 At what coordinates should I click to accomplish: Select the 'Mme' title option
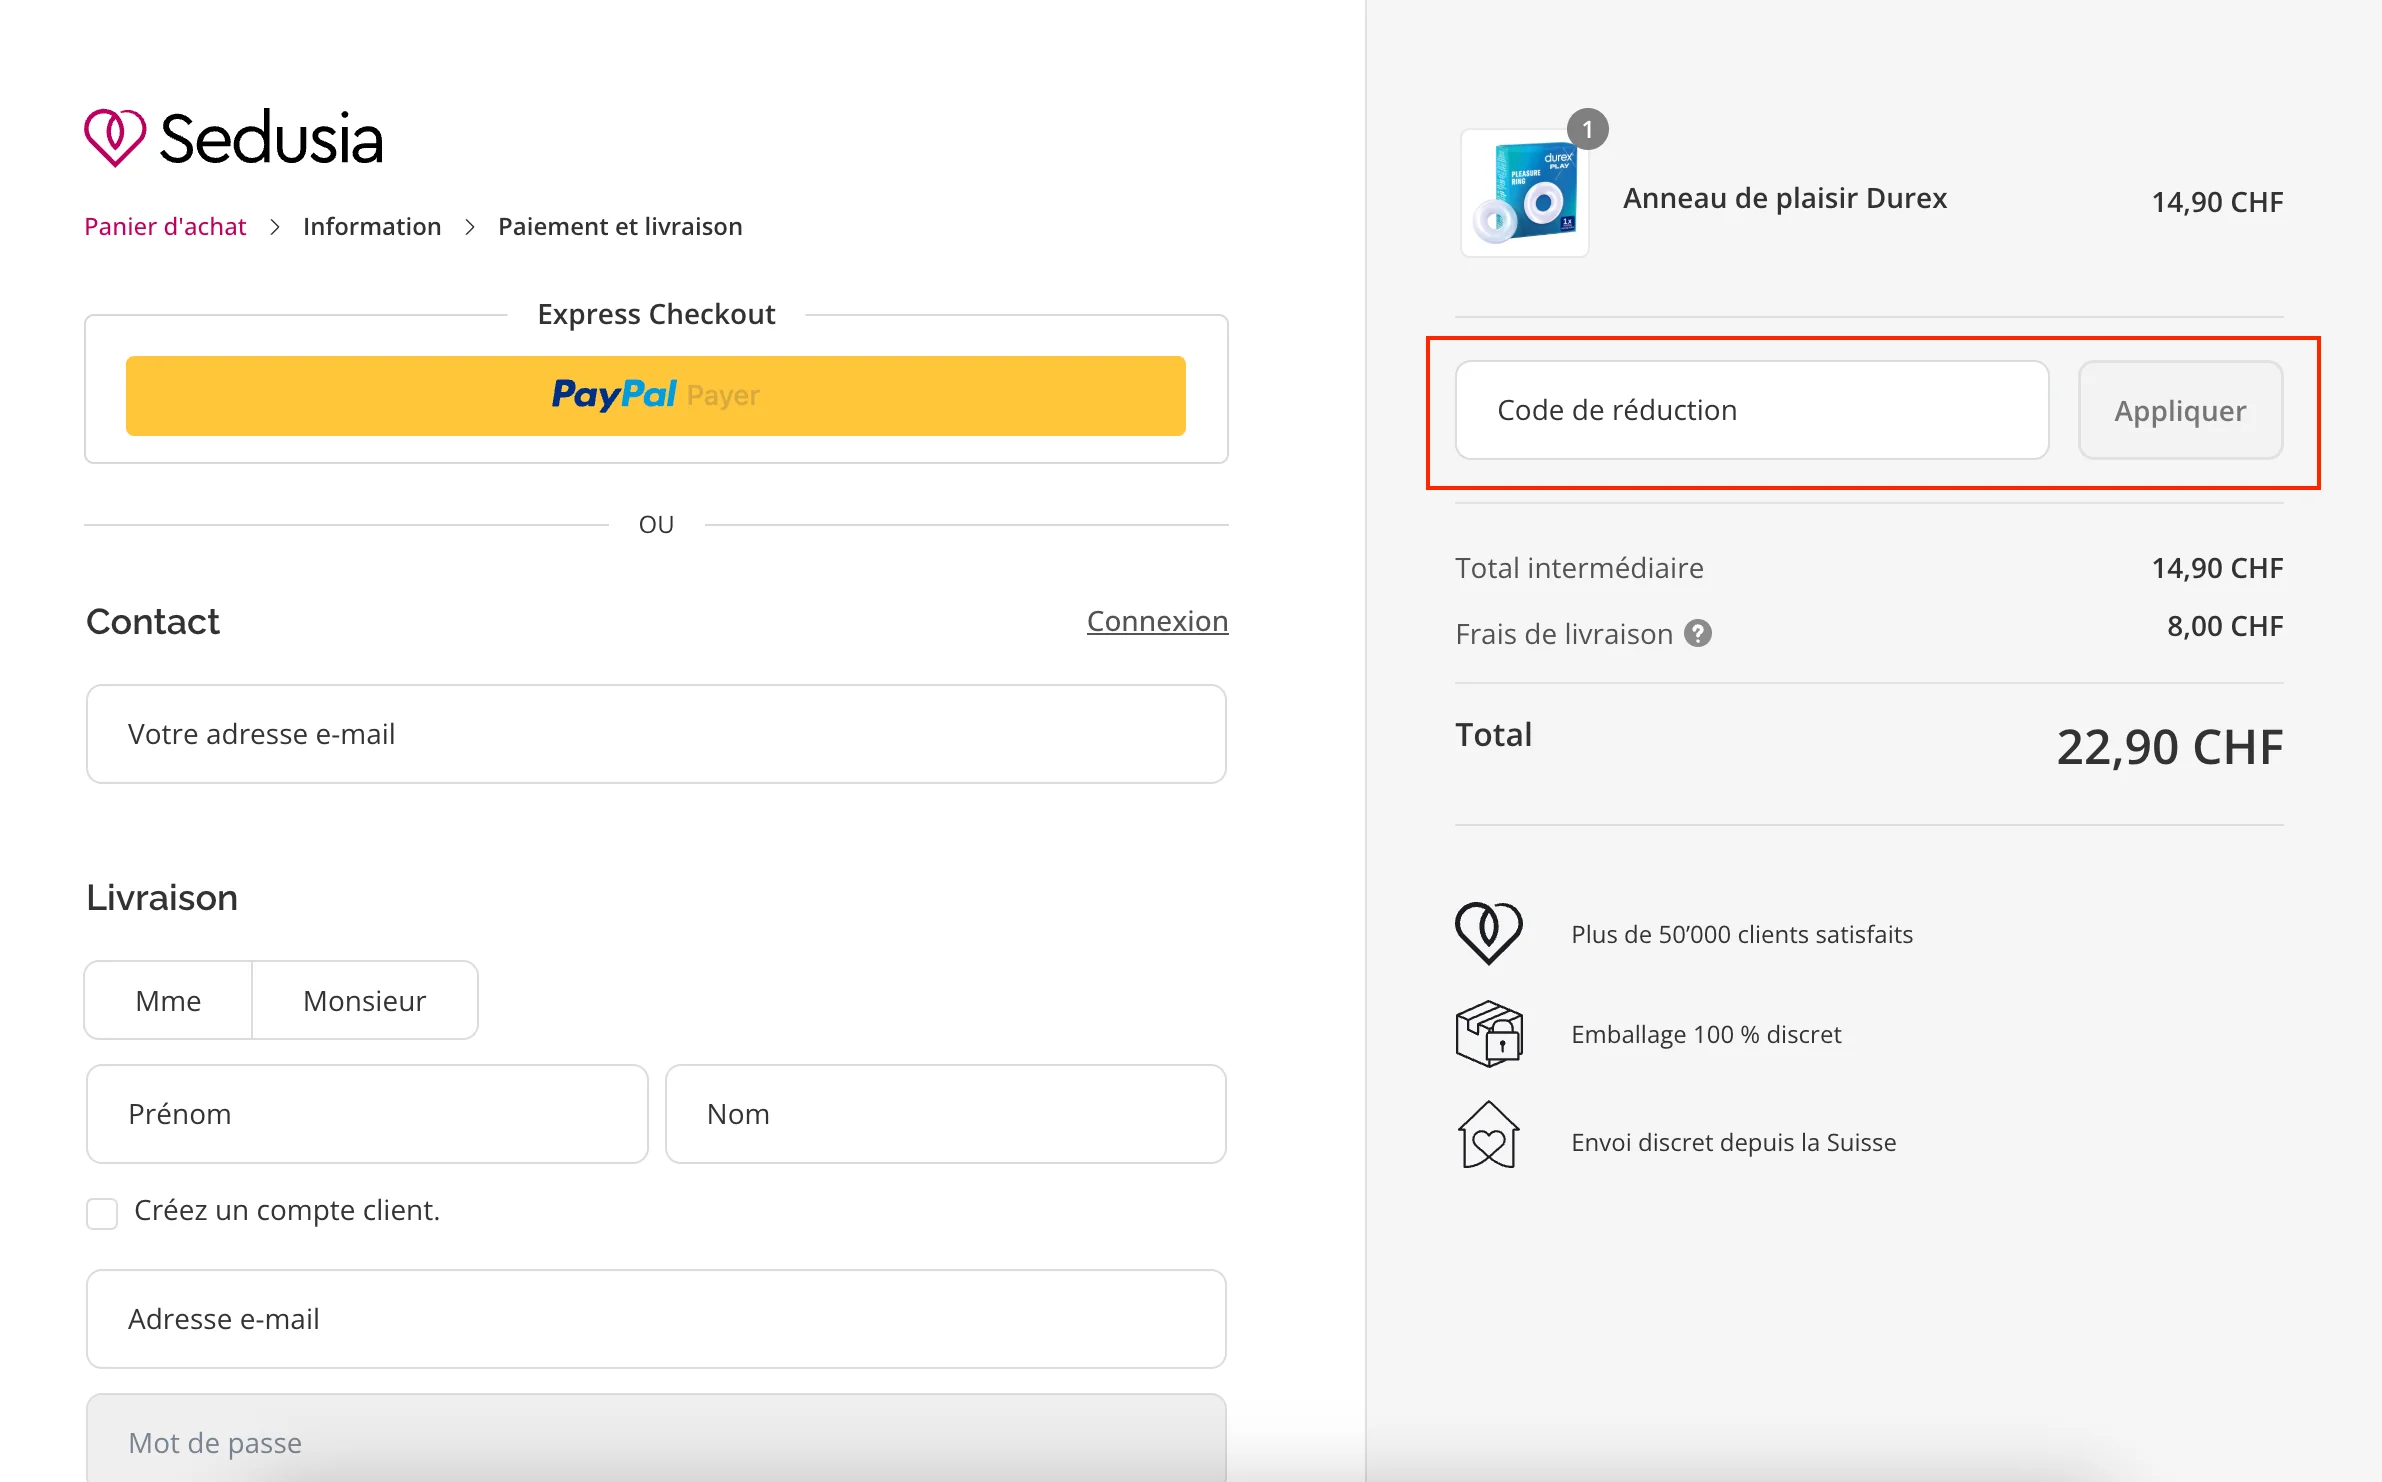[167, 1000]
